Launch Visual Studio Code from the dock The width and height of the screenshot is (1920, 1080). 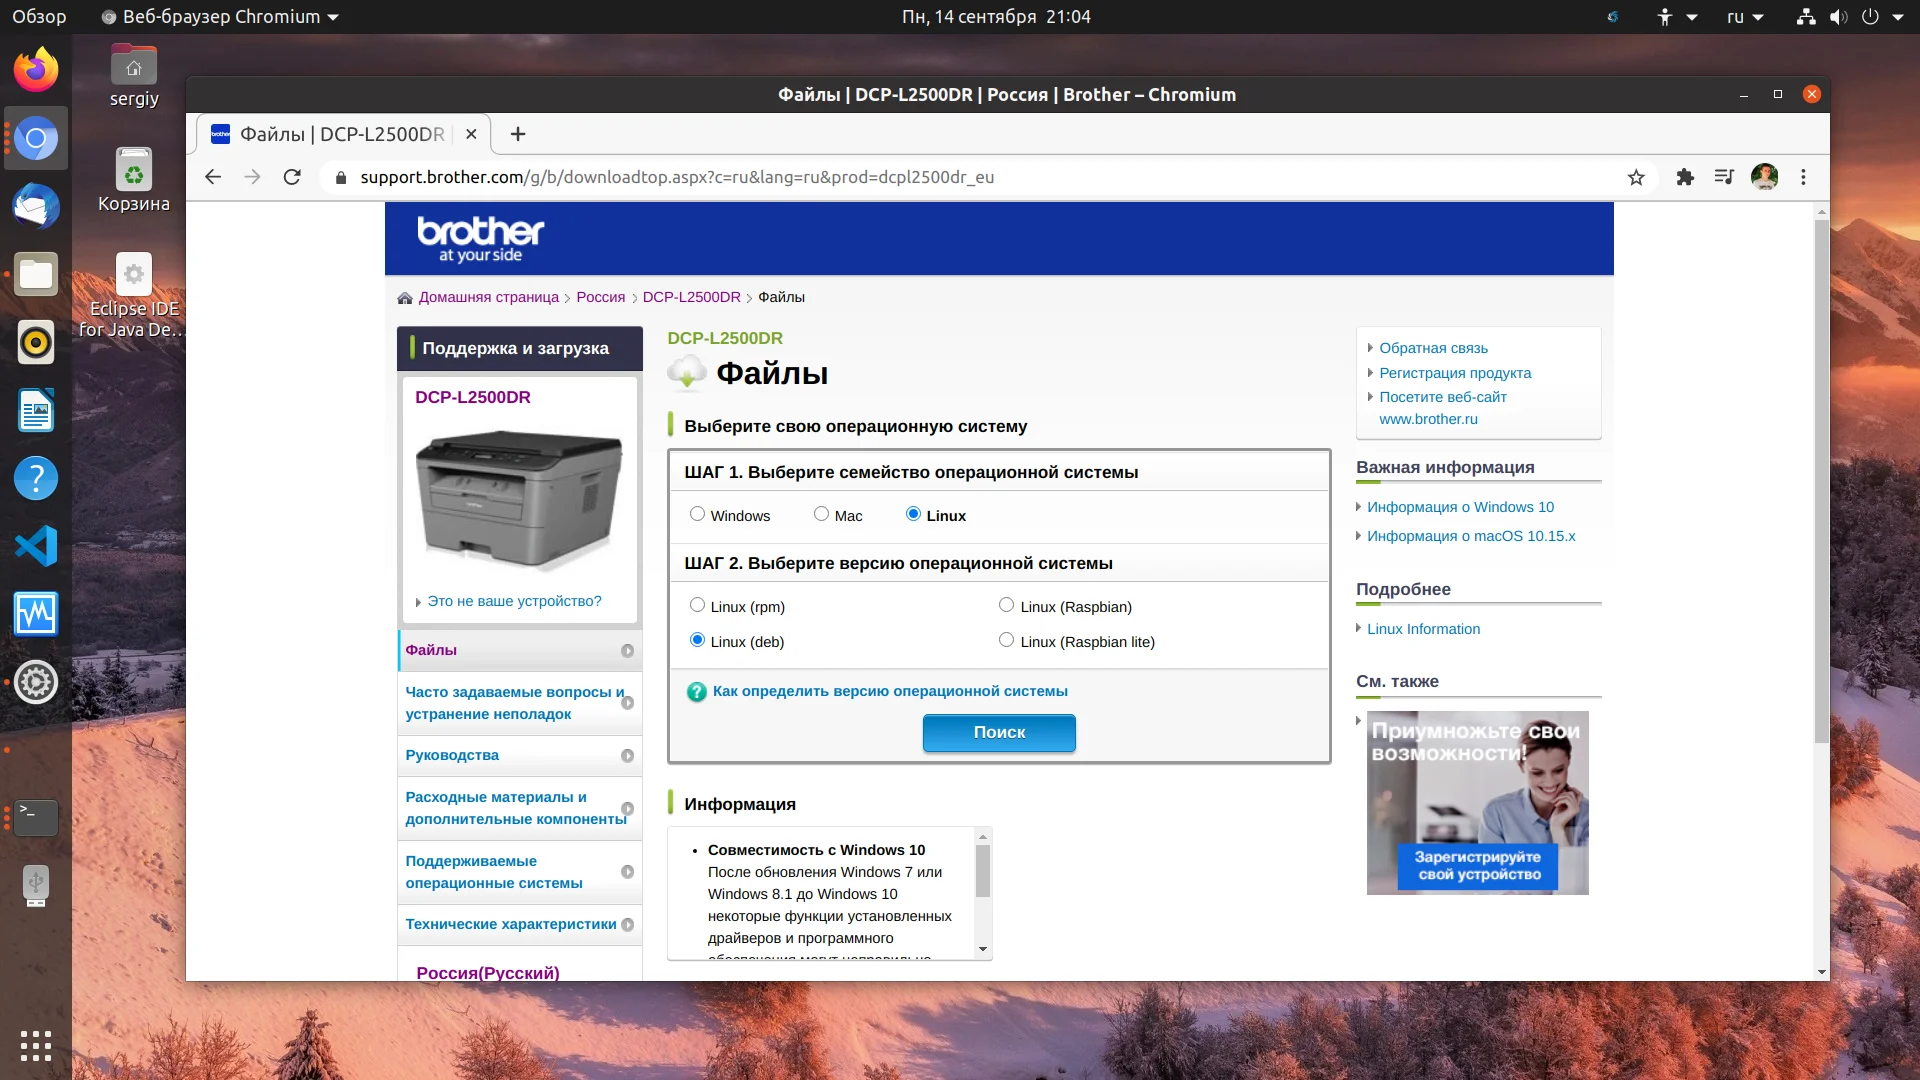coord(36,546)
